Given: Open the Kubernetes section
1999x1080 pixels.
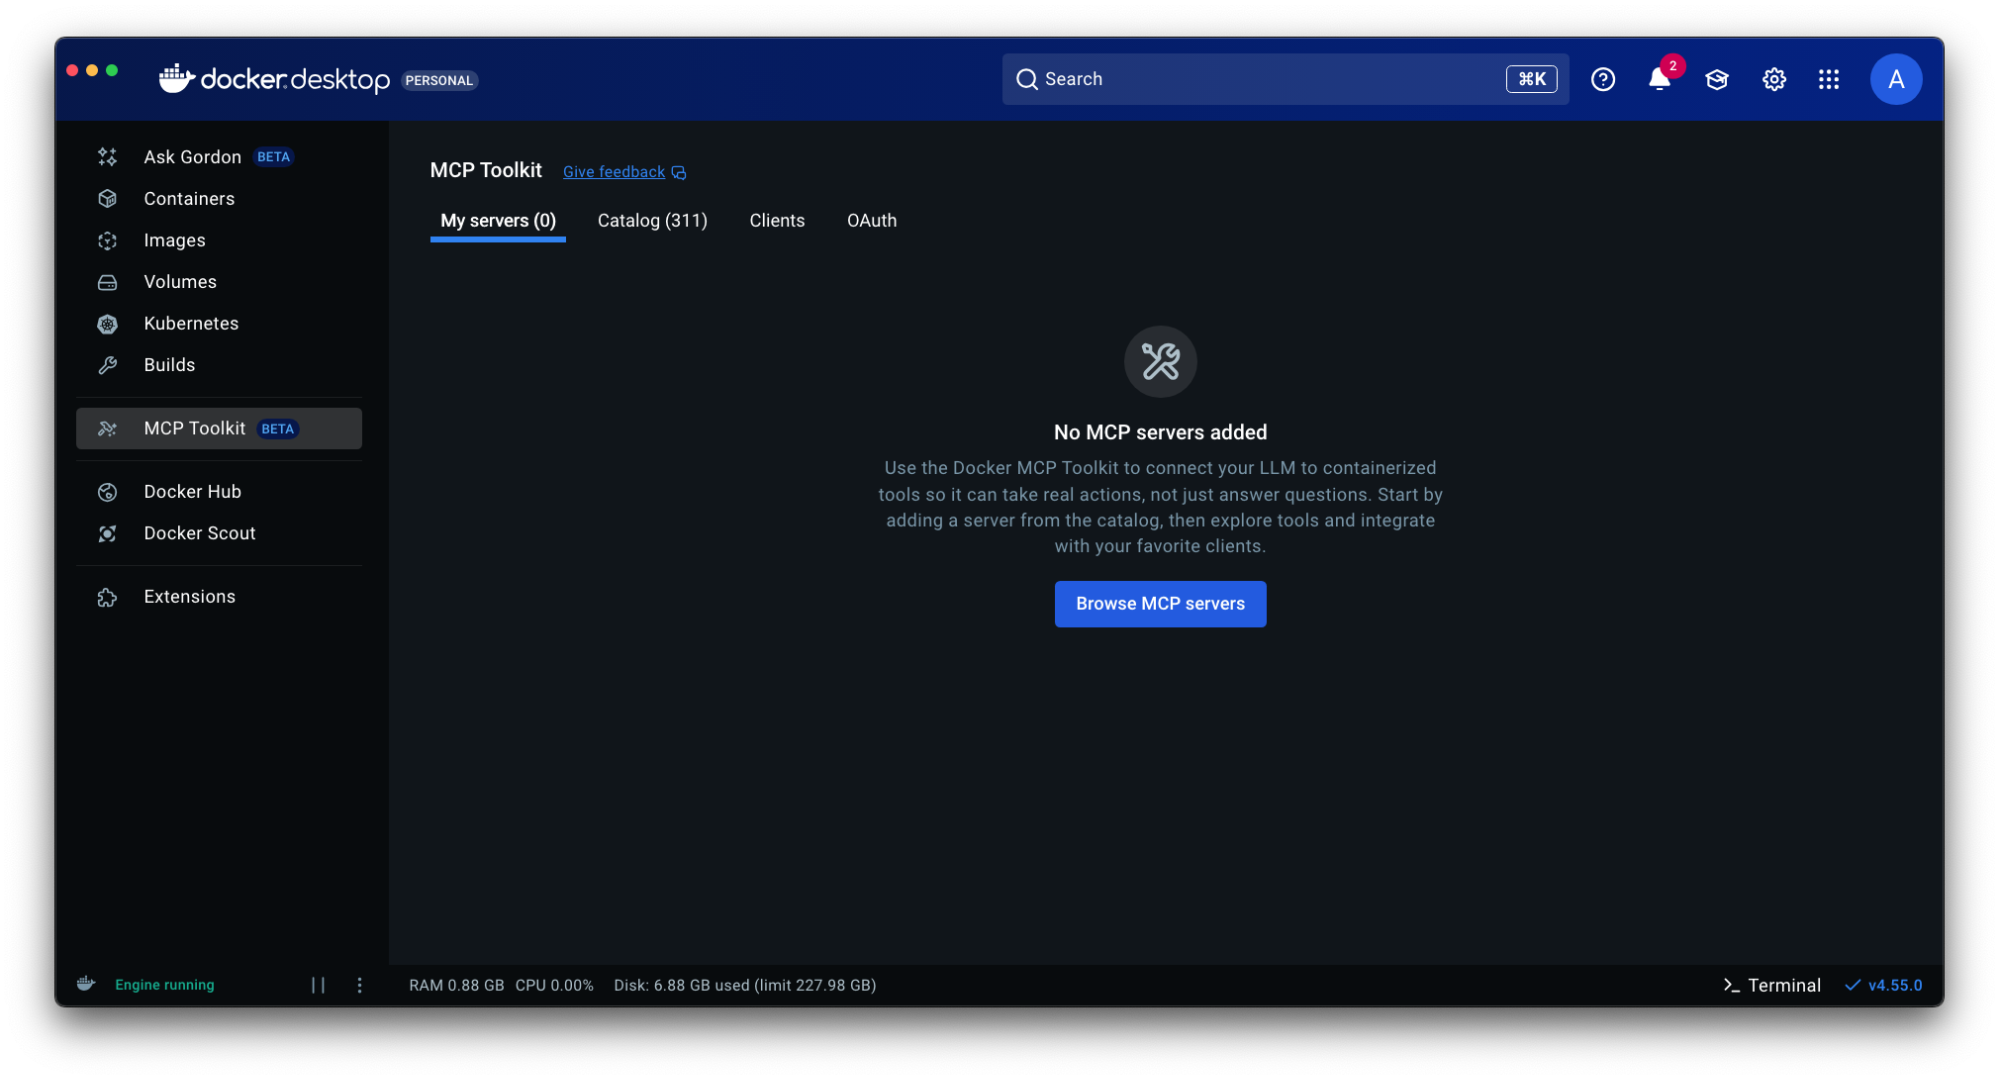Looking at the screenshot, I should click(190, 323).
